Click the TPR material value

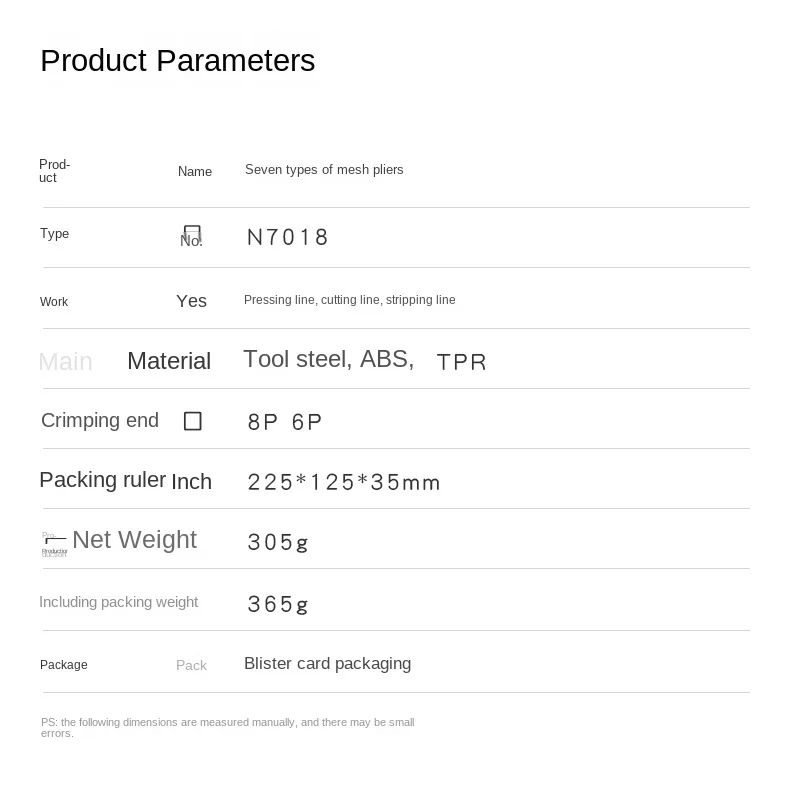(x=461, y=362)
